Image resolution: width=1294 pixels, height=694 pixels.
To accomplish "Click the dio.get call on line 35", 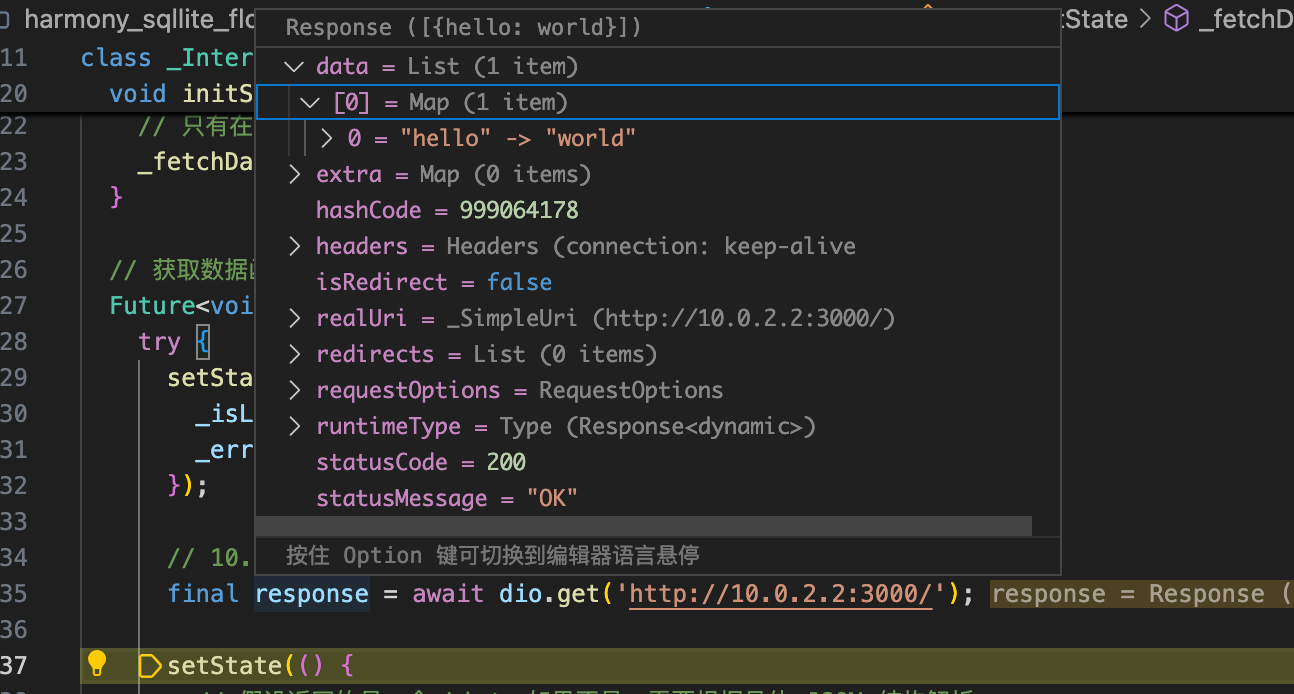I will [549, 594].
